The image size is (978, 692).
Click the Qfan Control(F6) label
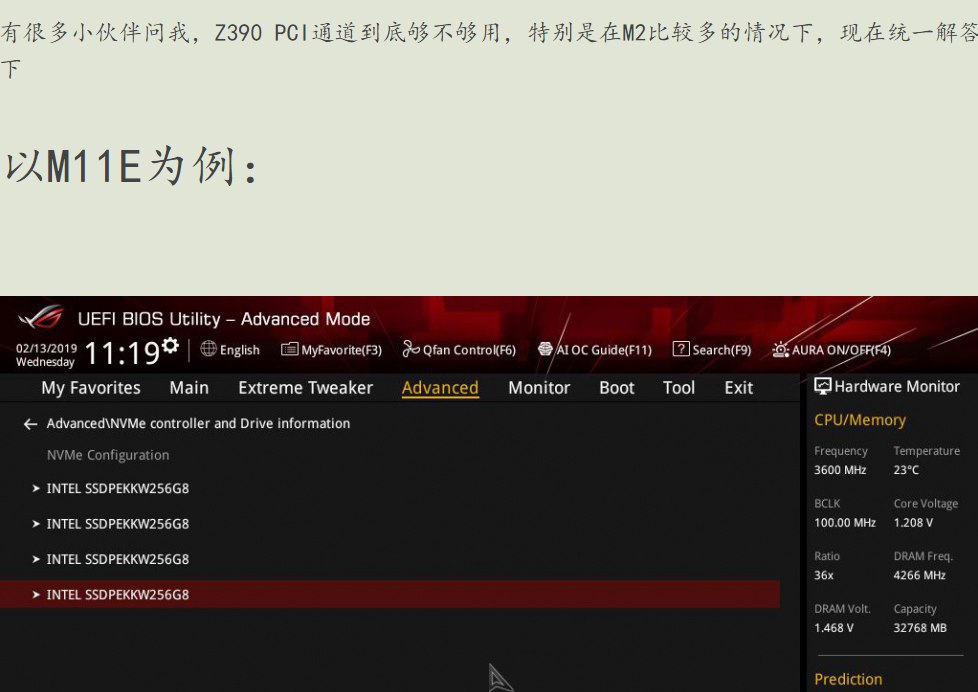[x=469, y=350]
